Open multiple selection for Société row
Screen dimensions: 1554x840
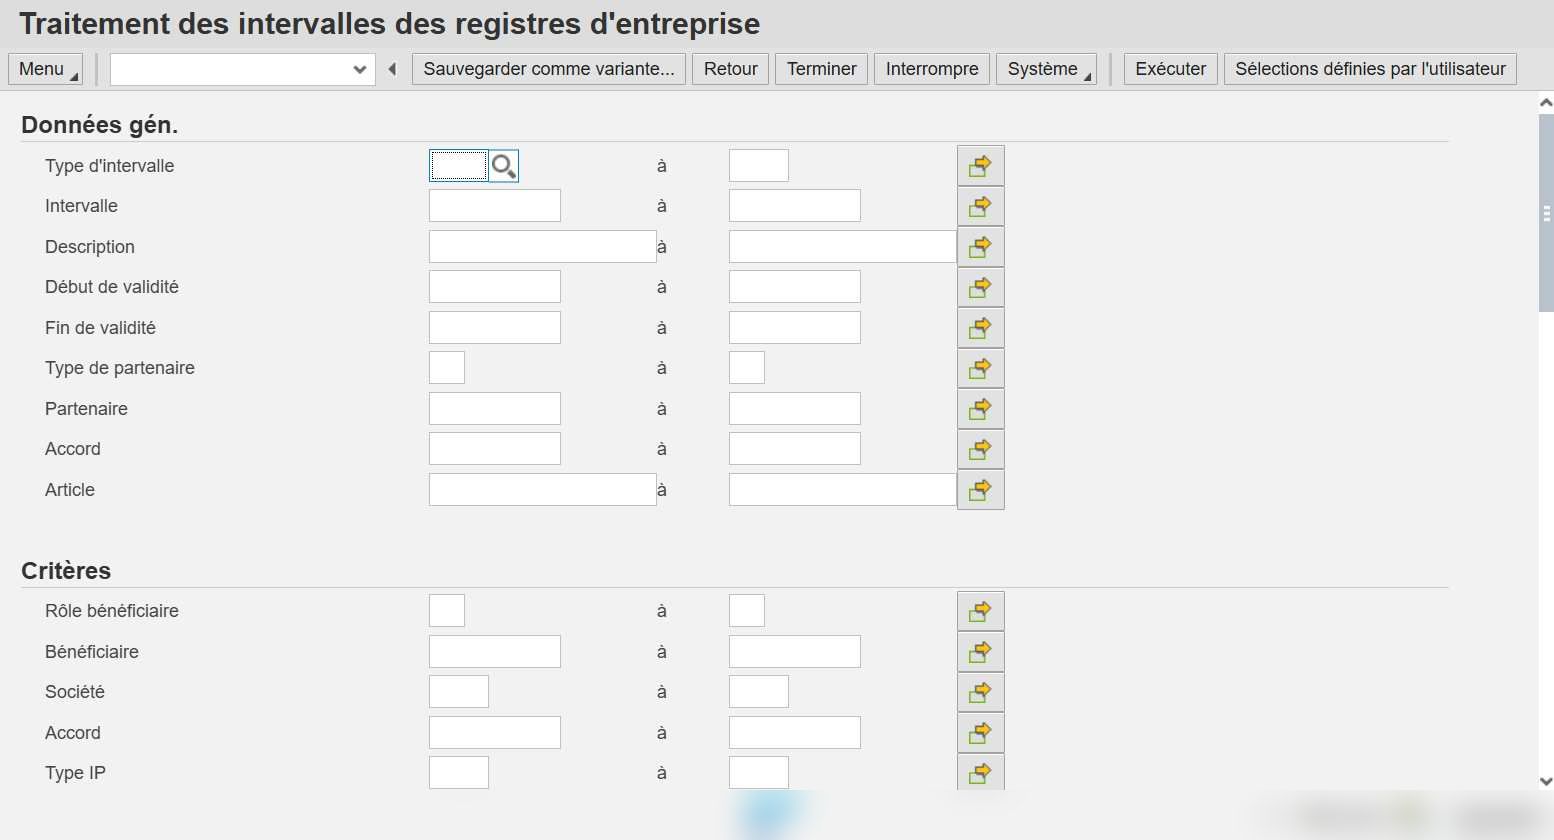pos(980,692)
